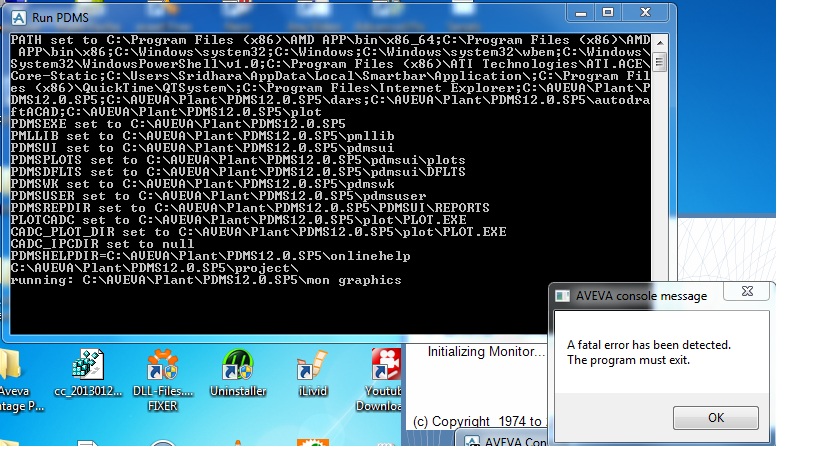This screenshot has width=819, height=460.
Task: Click the Run PDMS title bar text
Action: (x=60, y=18)
